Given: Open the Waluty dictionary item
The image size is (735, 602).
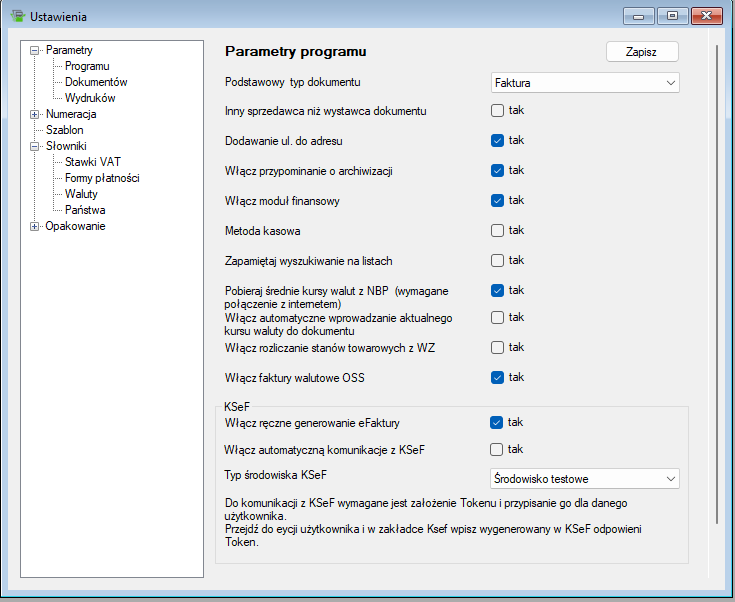Looking at the screenshot, I should (81, 194).
